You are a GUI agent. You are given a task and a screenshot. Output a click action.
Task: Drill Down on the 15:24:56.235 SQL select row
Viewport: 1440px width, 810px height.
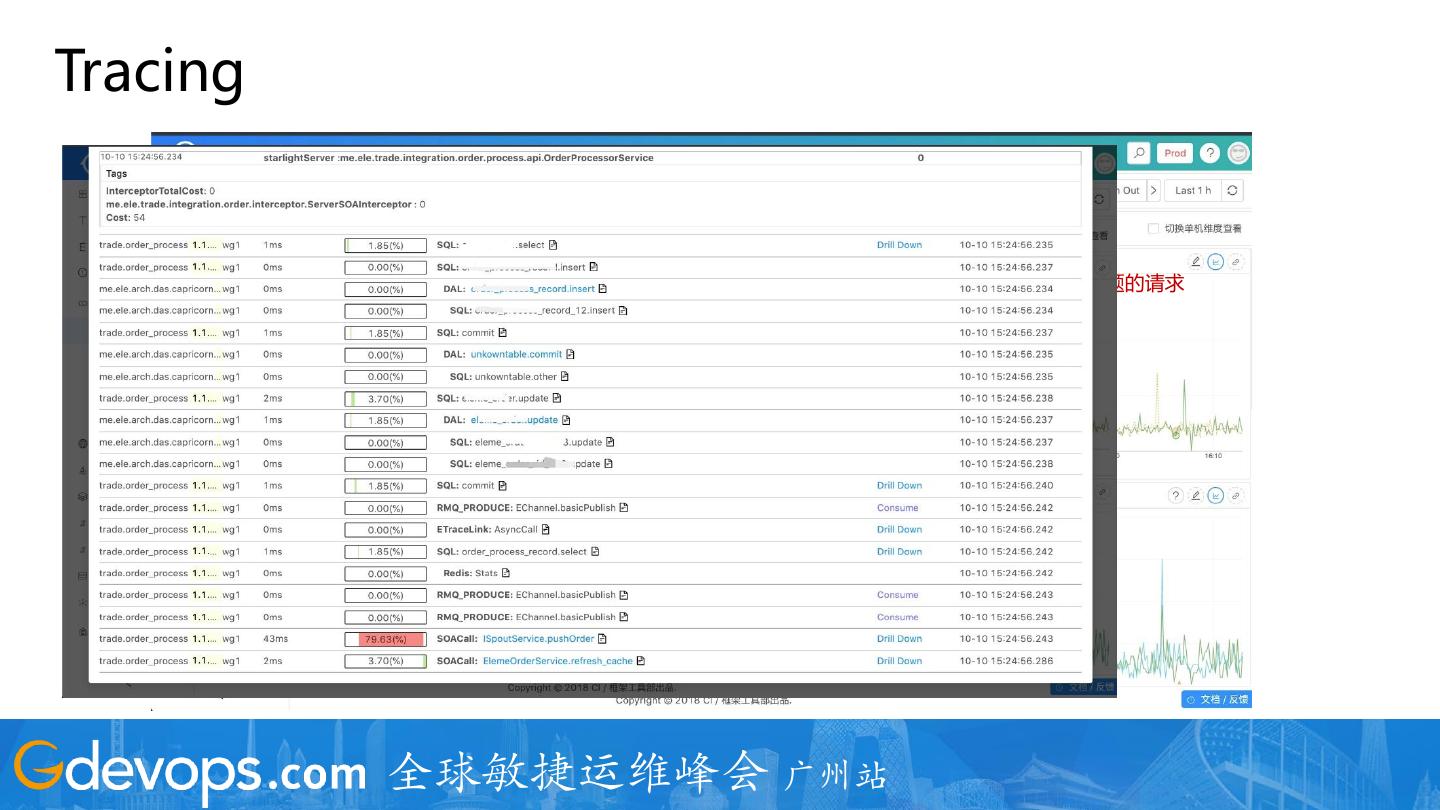click(899, 245)
